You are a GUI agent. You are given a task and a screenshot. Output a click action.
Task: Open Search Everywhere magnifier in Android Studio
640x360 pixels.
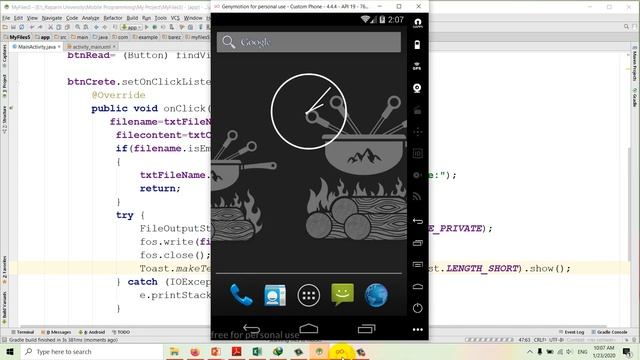coord(626,27)
